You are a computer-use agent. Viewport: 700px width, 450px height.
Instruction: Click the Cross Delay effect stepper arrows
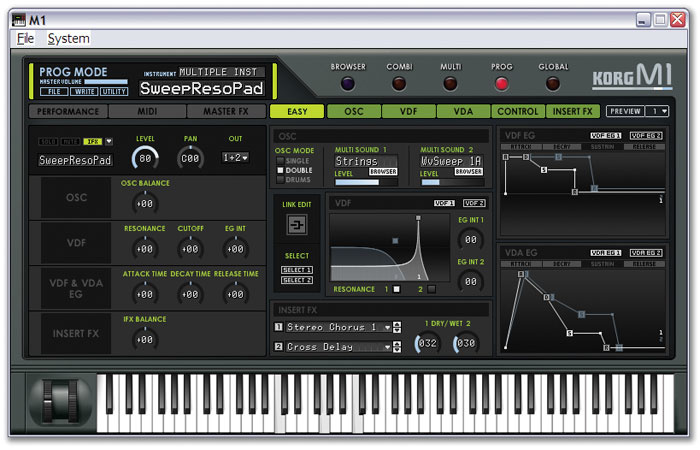pyautogui.click(x=397, y=347)
